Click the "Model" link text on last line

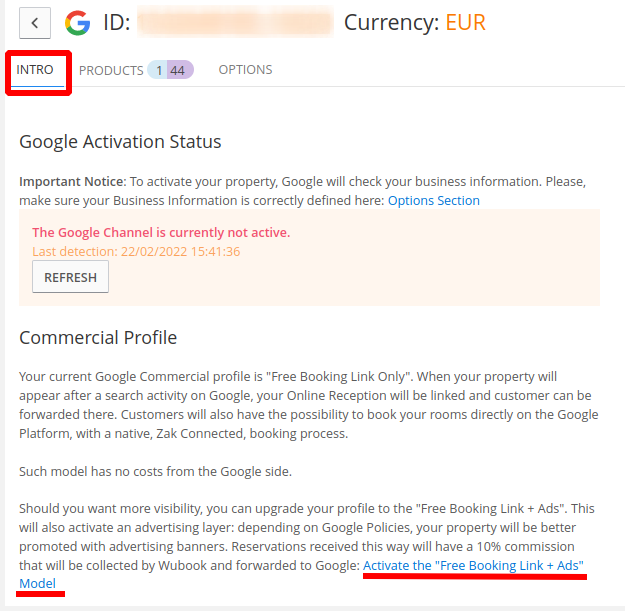(x=37, y=583)
